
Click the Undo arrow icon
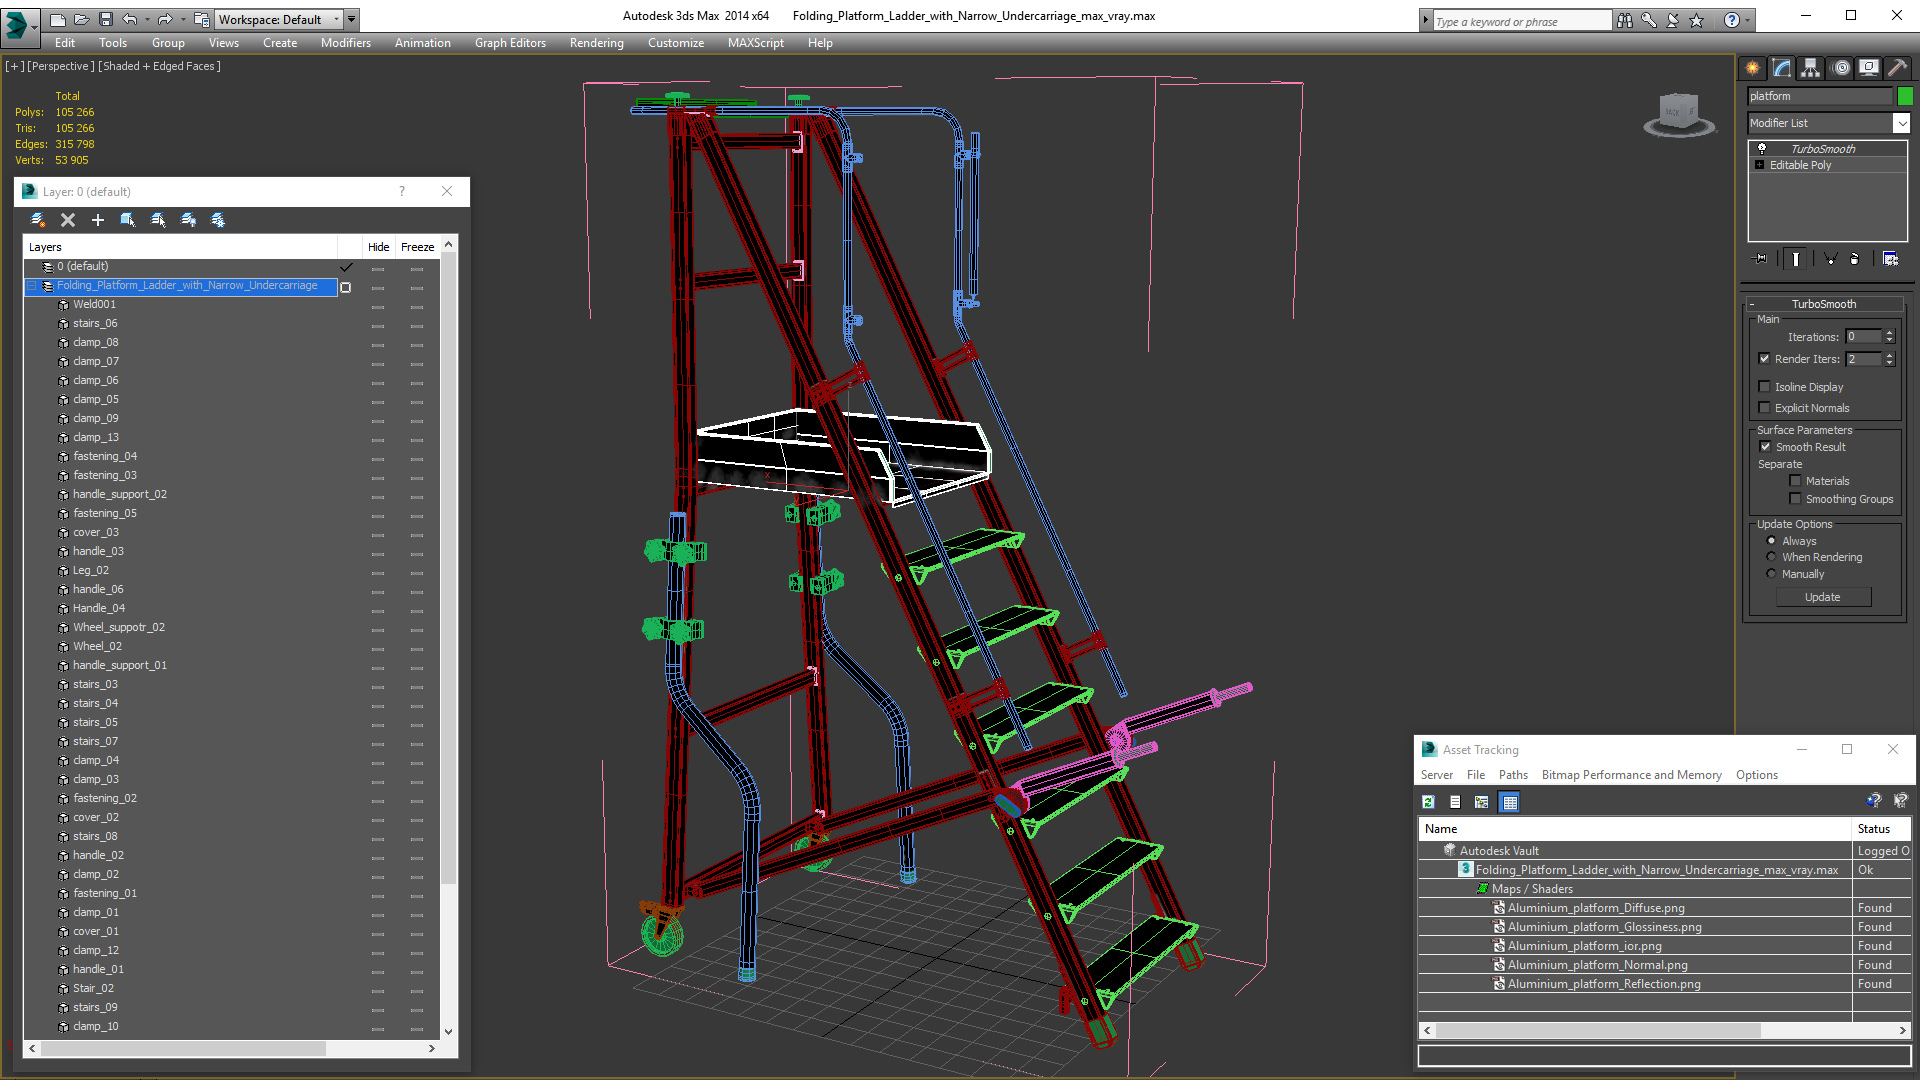click(130, 19)
